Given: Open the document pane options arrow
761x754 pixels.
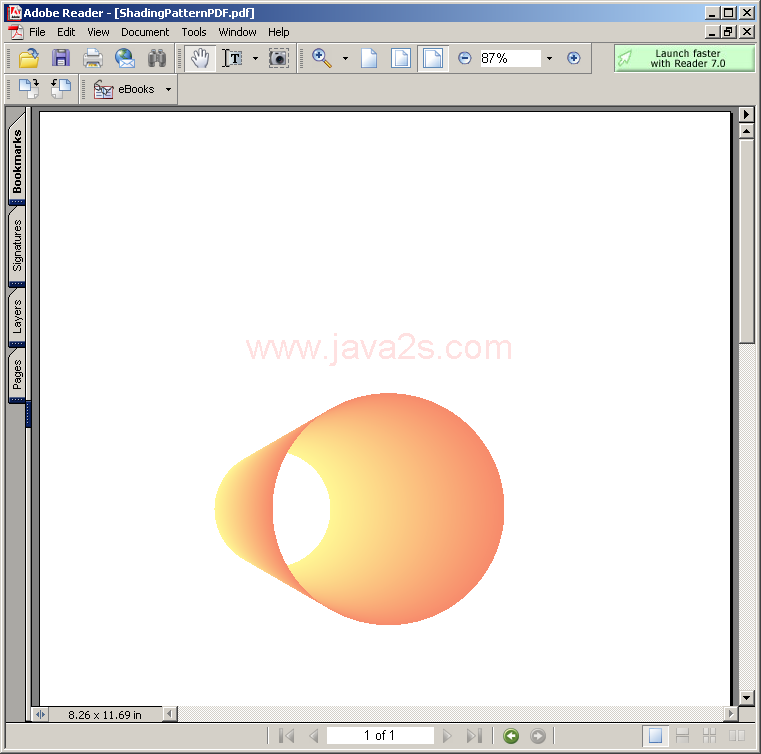Looking at the screenshot, I should pyautogui.click(x=746, y=115).
